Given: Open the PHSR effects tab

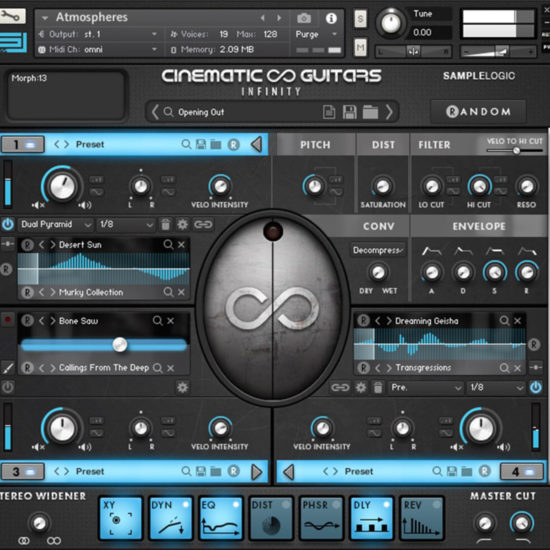Looking at the screenshot, I should click(321, 518).
